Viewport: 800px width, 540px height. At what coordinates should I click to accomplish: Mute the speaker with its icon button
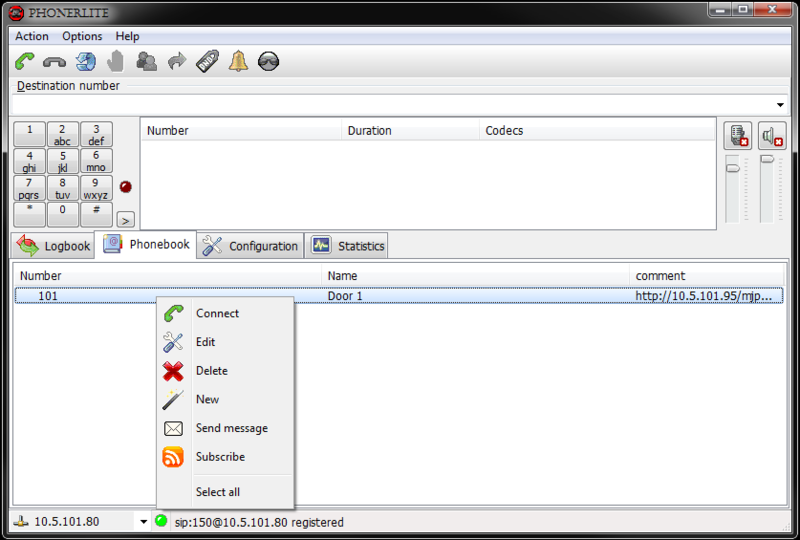pos(772,136)
